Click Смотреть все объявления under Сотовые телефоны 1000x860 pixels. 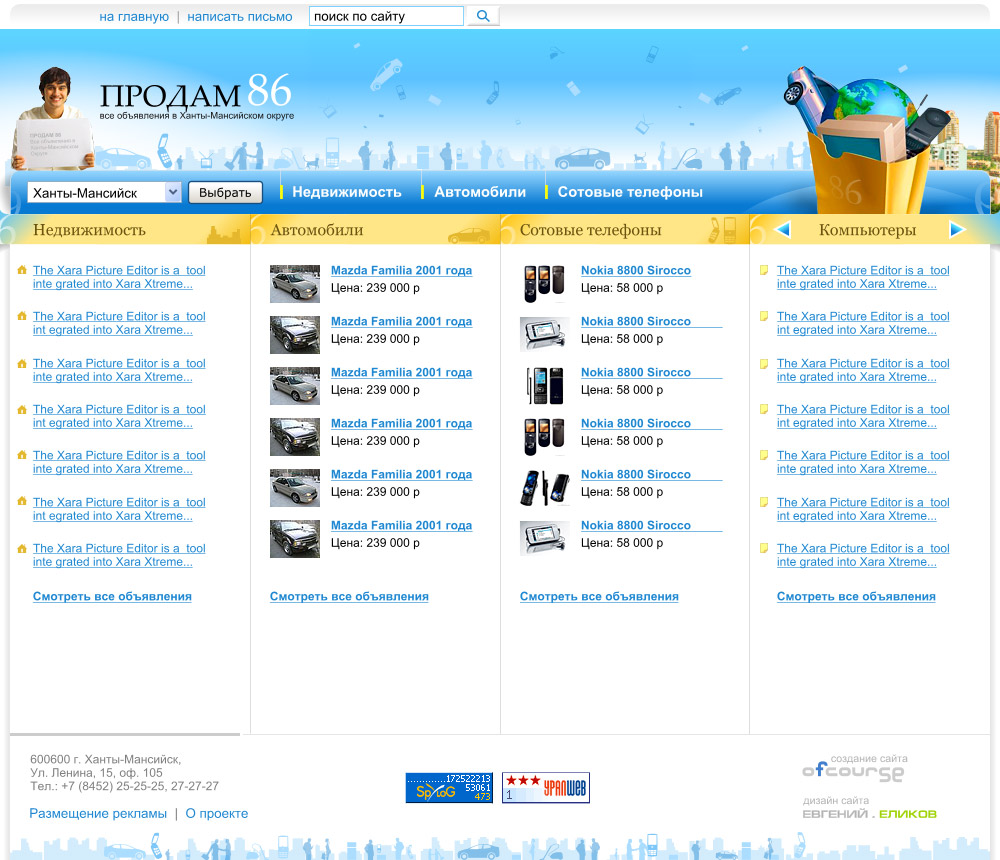pyautogui.click(x=599, y=597)
